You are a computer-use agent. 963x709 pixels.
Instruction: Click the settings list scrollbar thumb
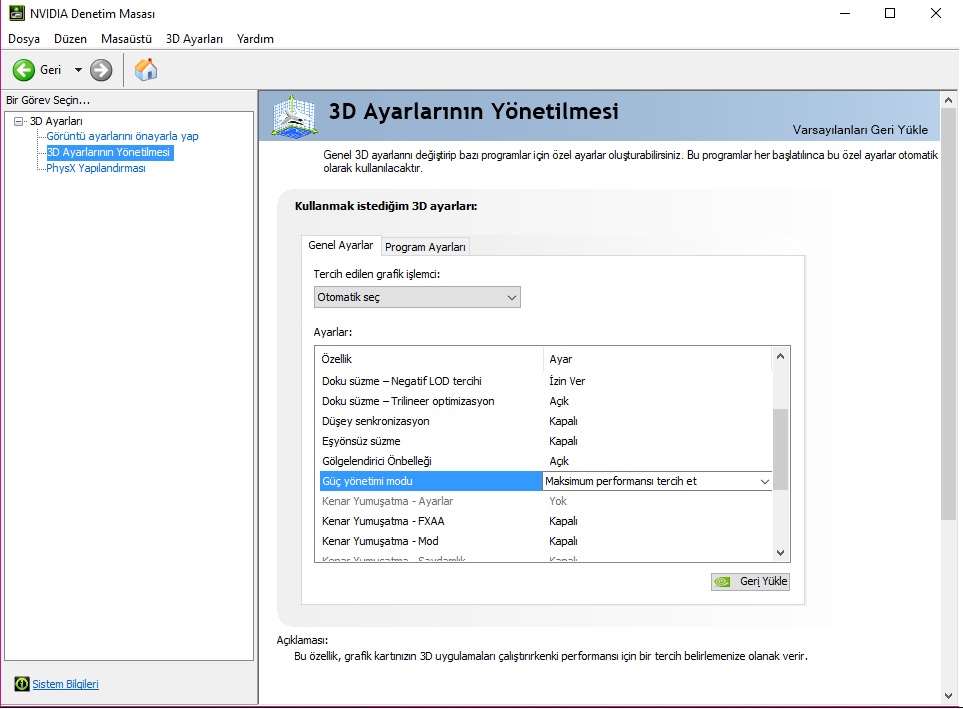coord(781,449)
